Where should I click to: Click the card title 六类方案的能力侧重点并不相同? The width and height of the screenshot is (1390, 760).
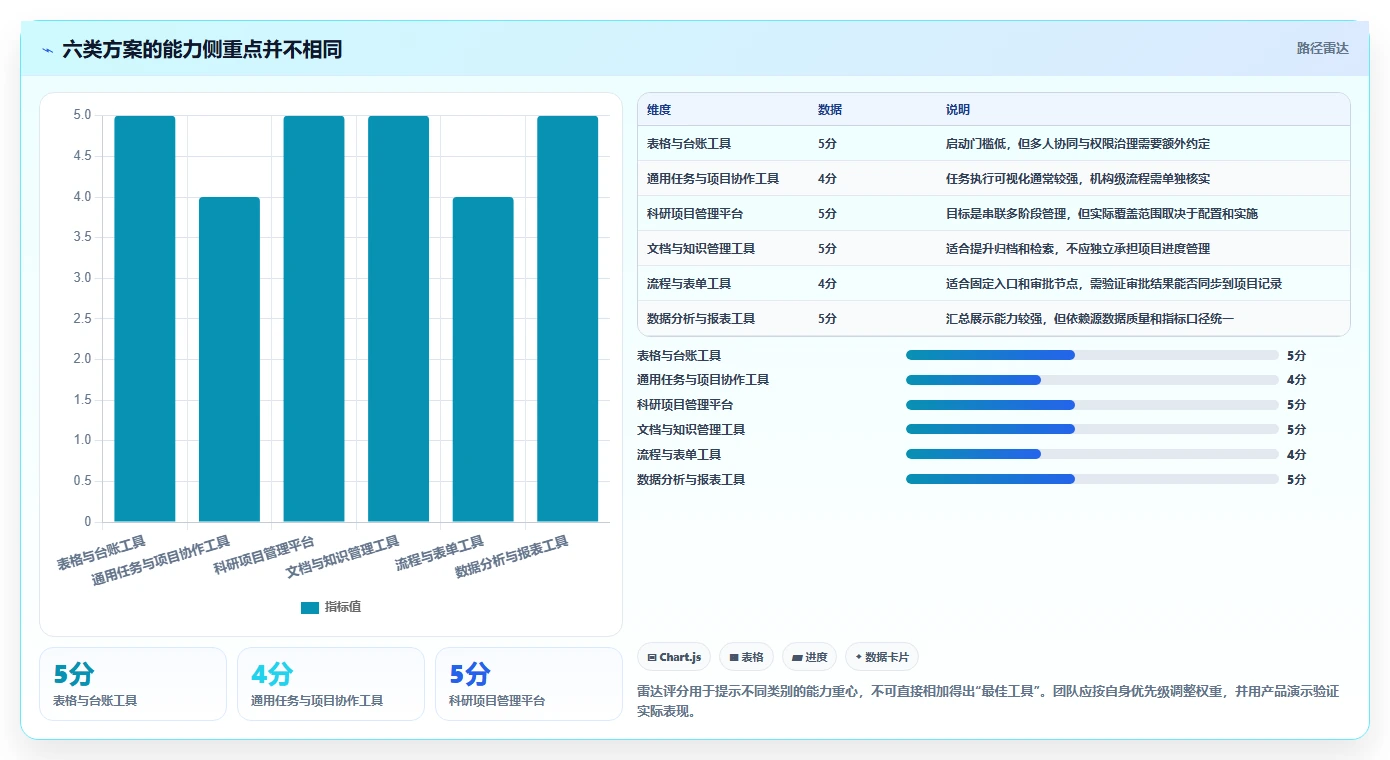click(202, 49)
